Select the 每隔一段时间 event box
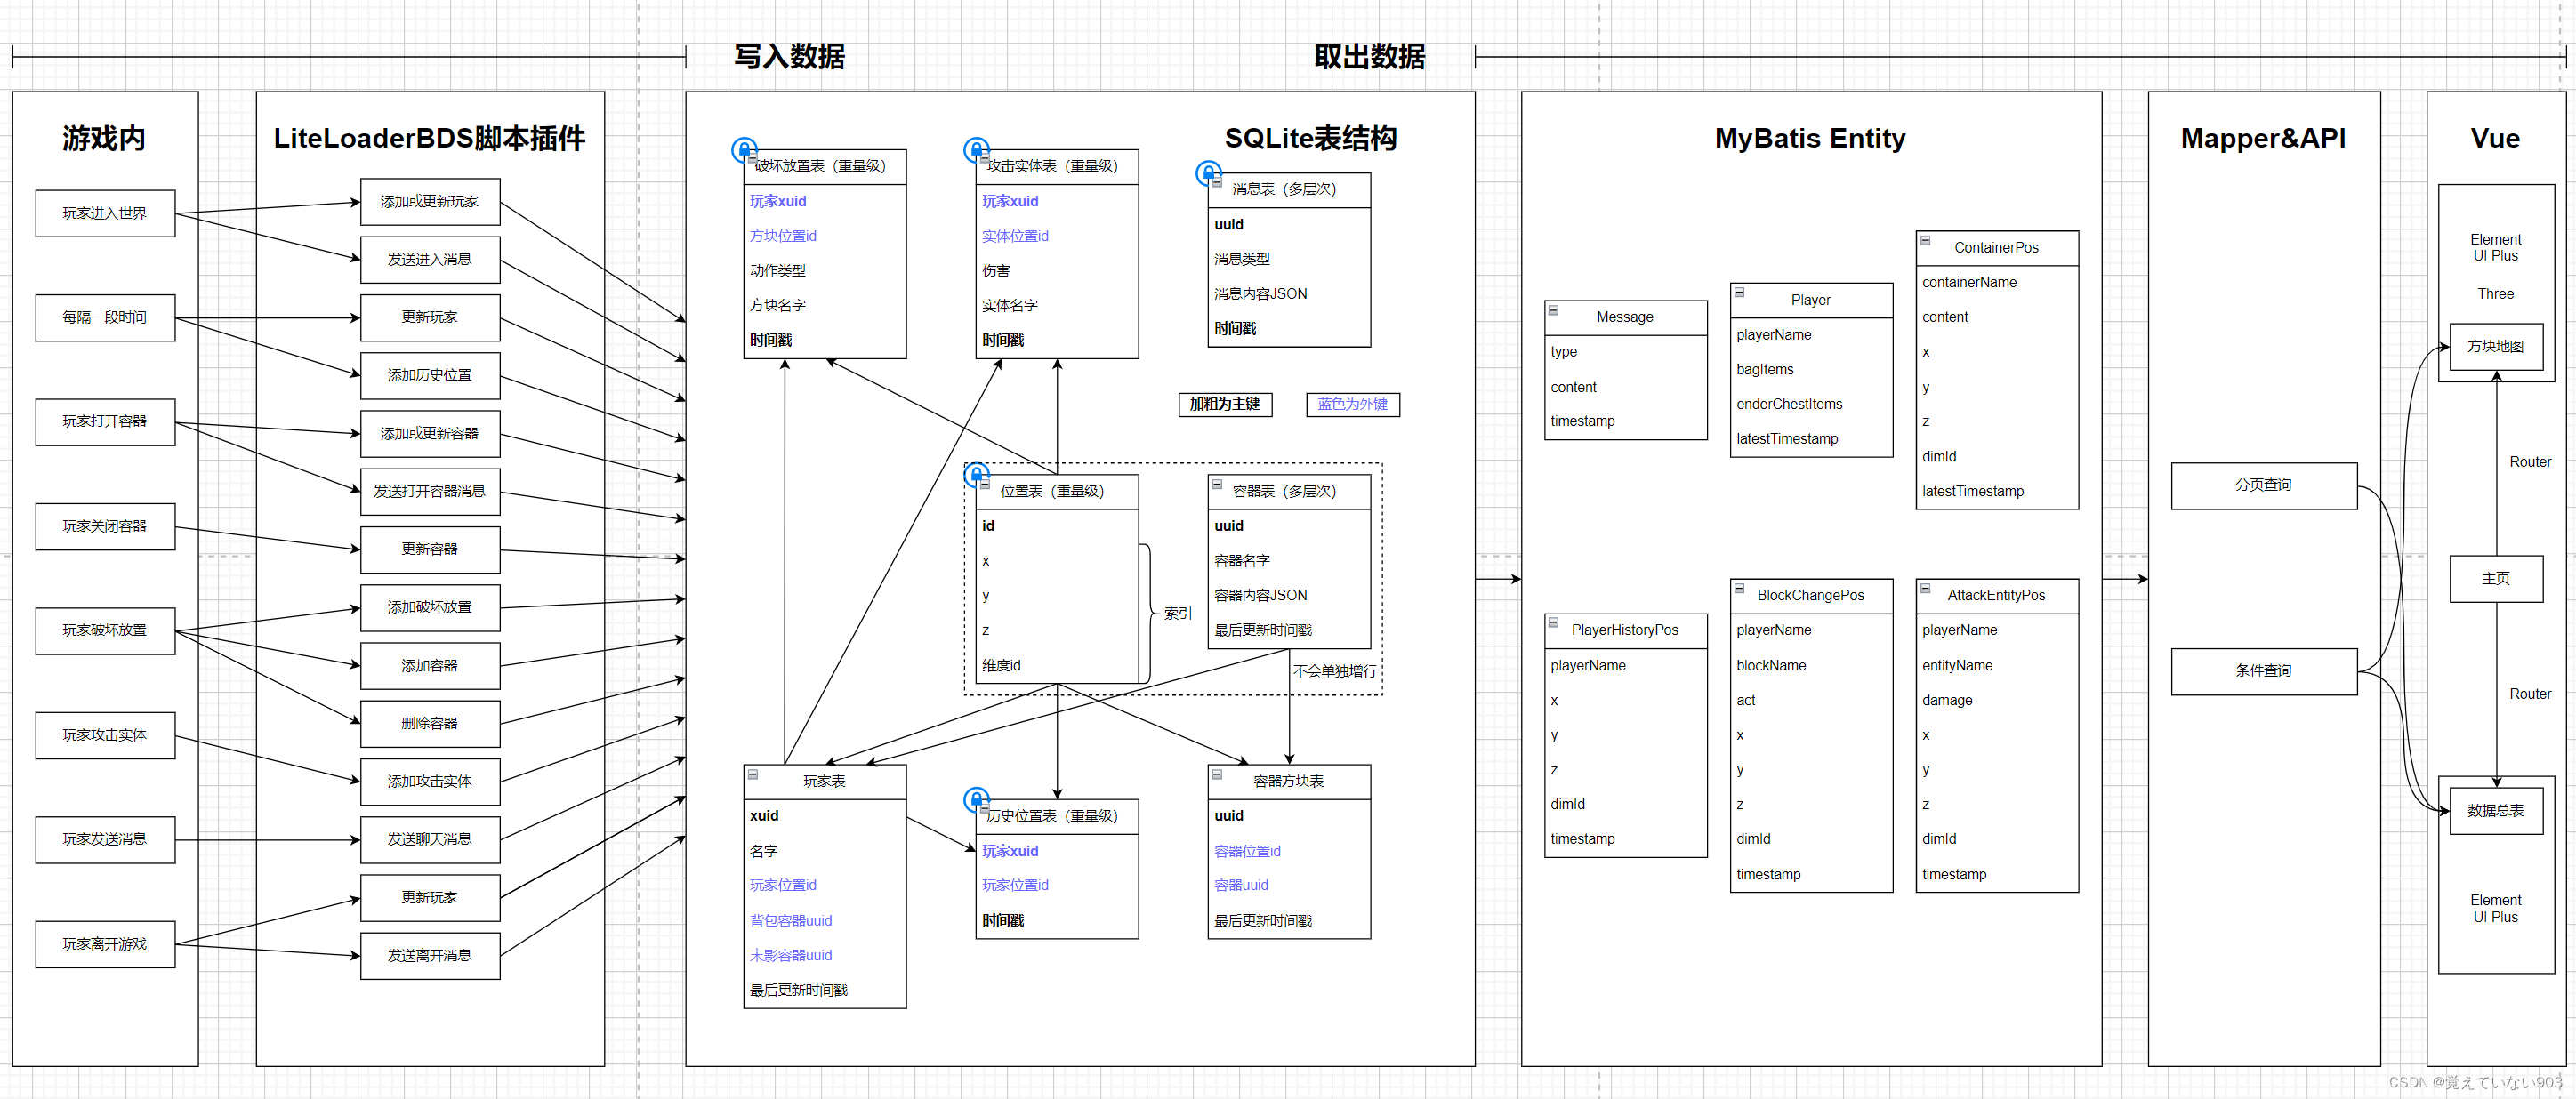The height and width of the screenshot is (1099, 2576). (x=105, y=317)
